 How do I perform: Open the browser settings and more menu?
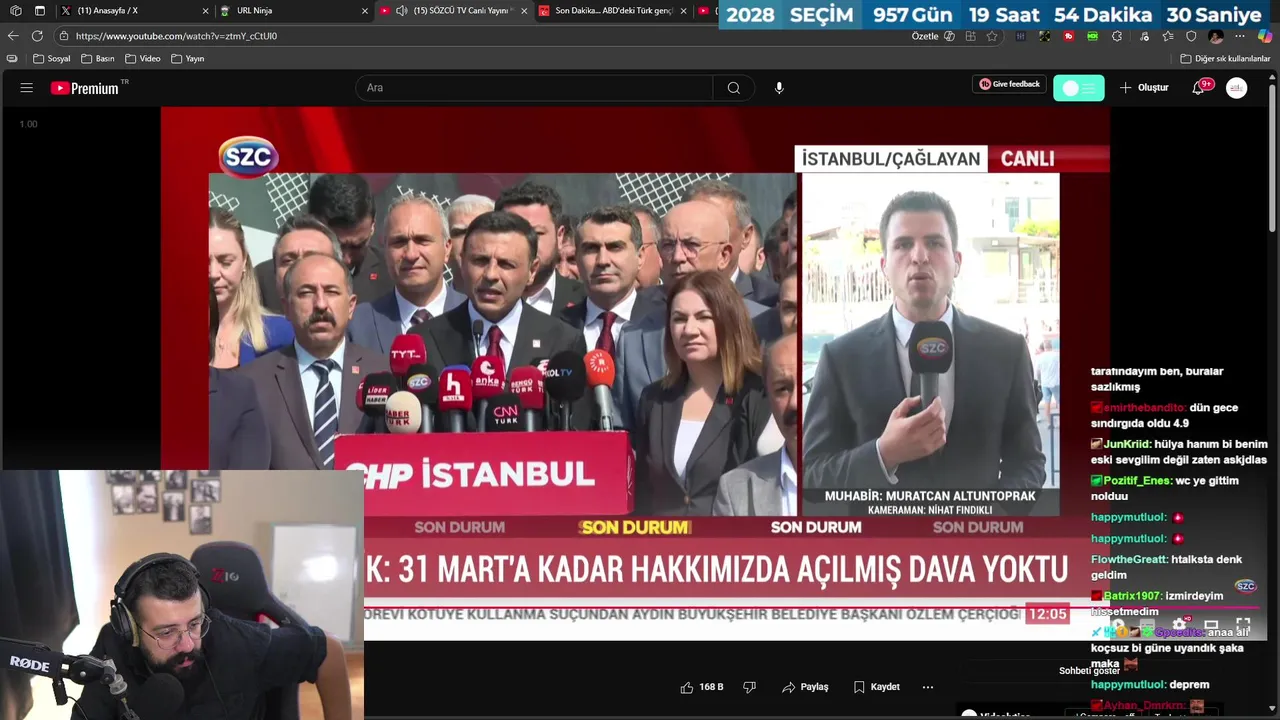1240,36
